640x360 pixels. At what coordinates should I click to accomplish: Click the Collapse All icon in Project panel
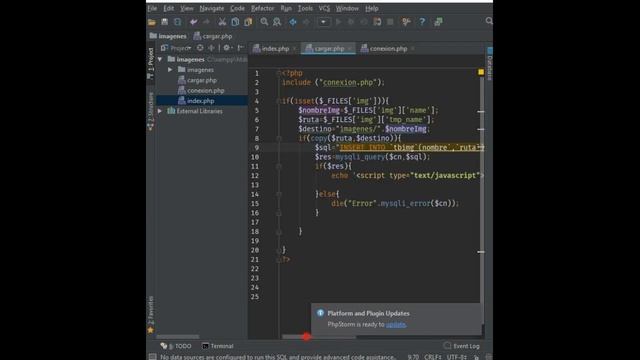point(211,48)
